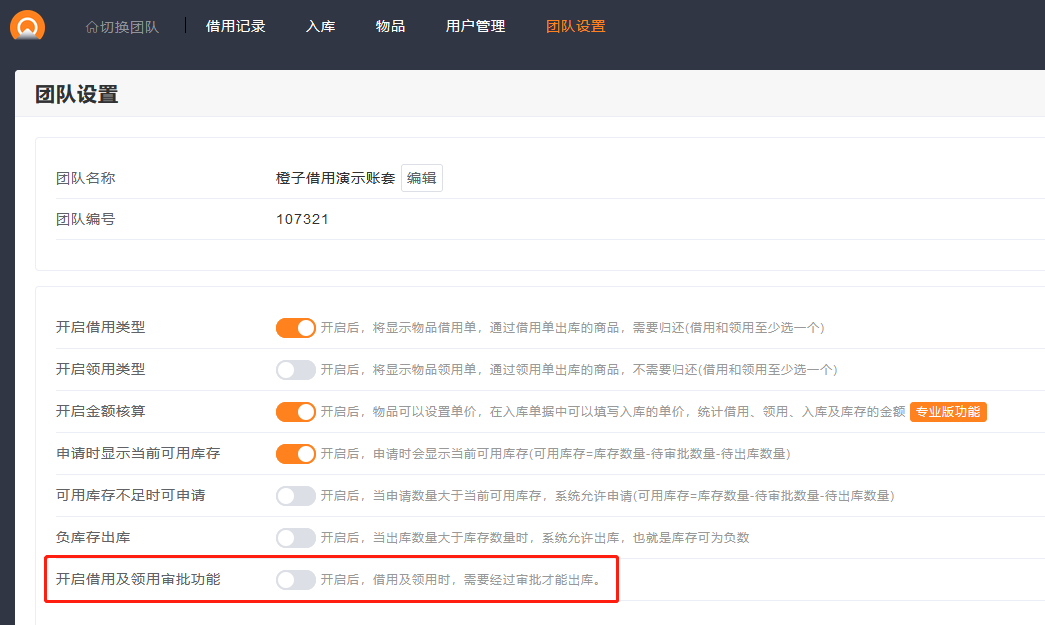Click the 编辑 button next to team name

[x=421, y=178]
